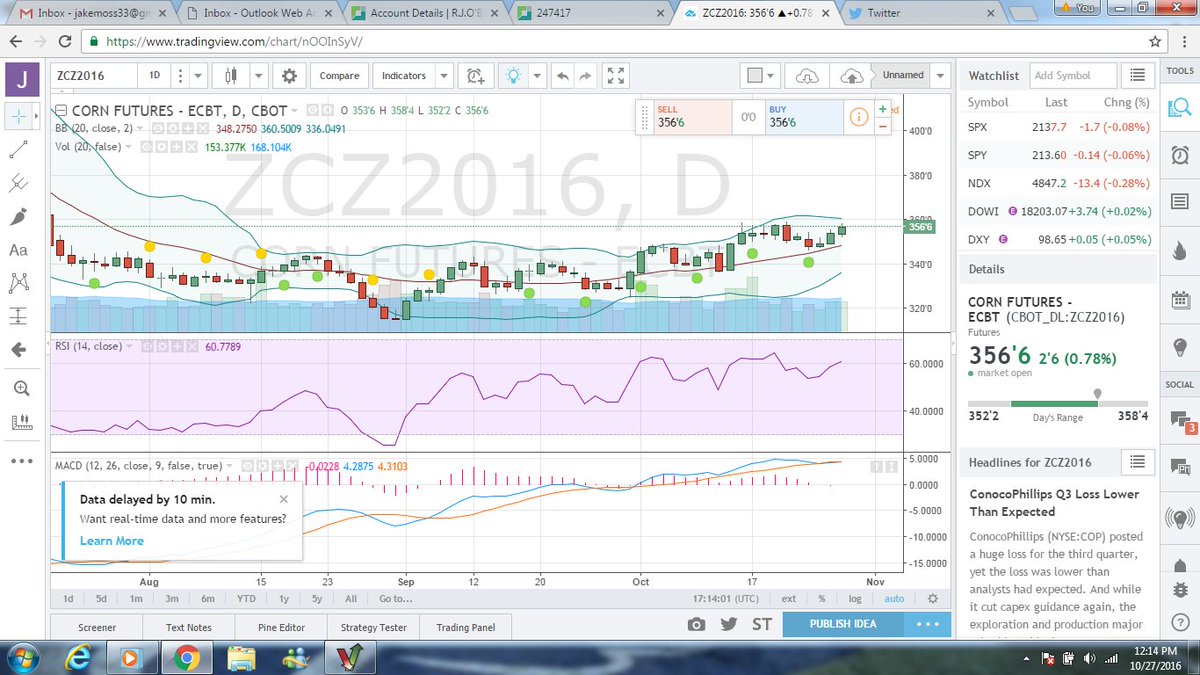
Task: Select the crosshair cursor tool
Action: tap(18, 116)
